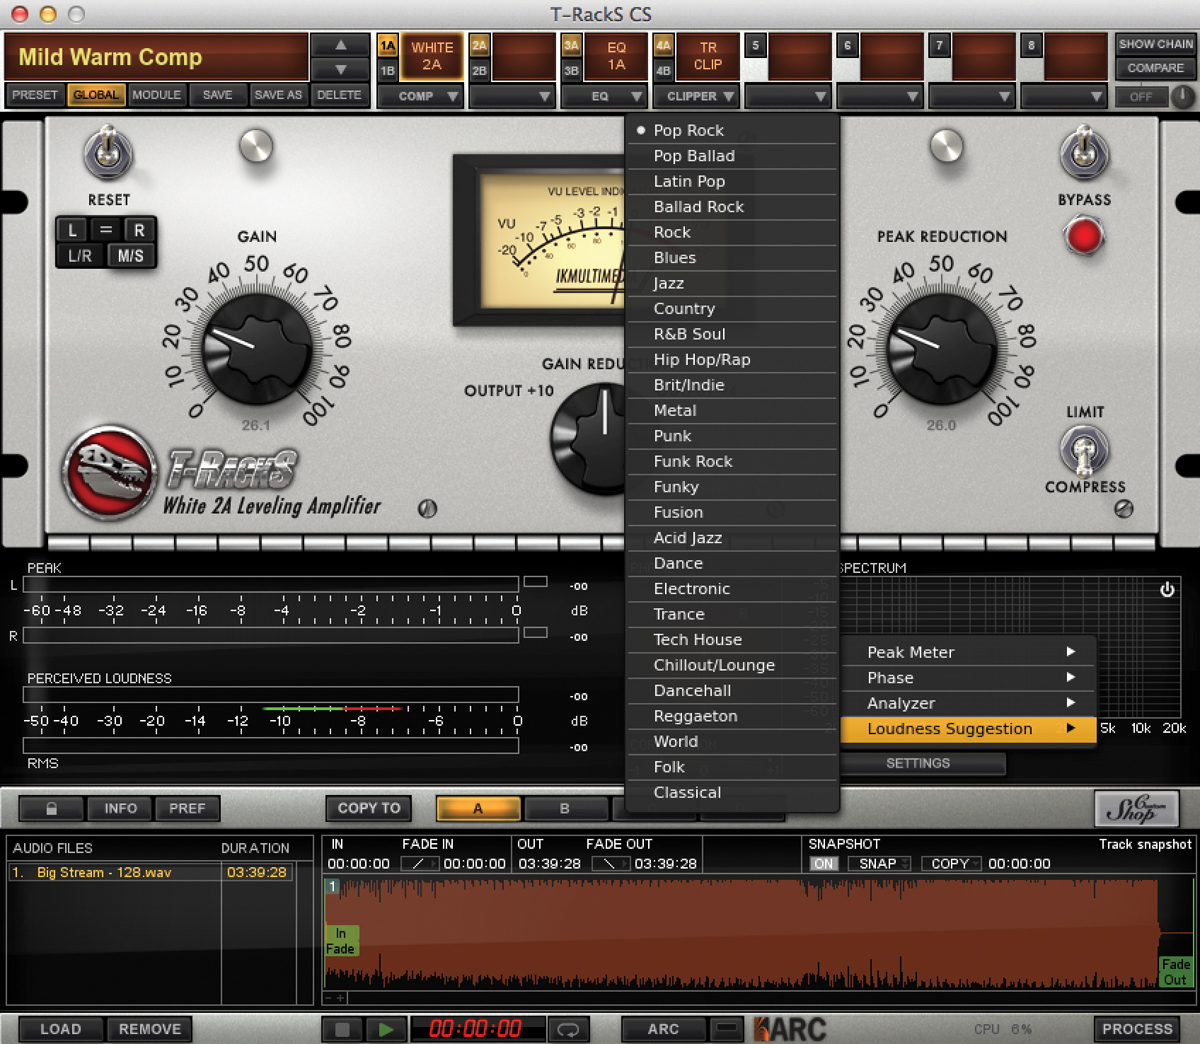Select chain slot 8
This screenshot has width=1200, height=1044.
1031,46
